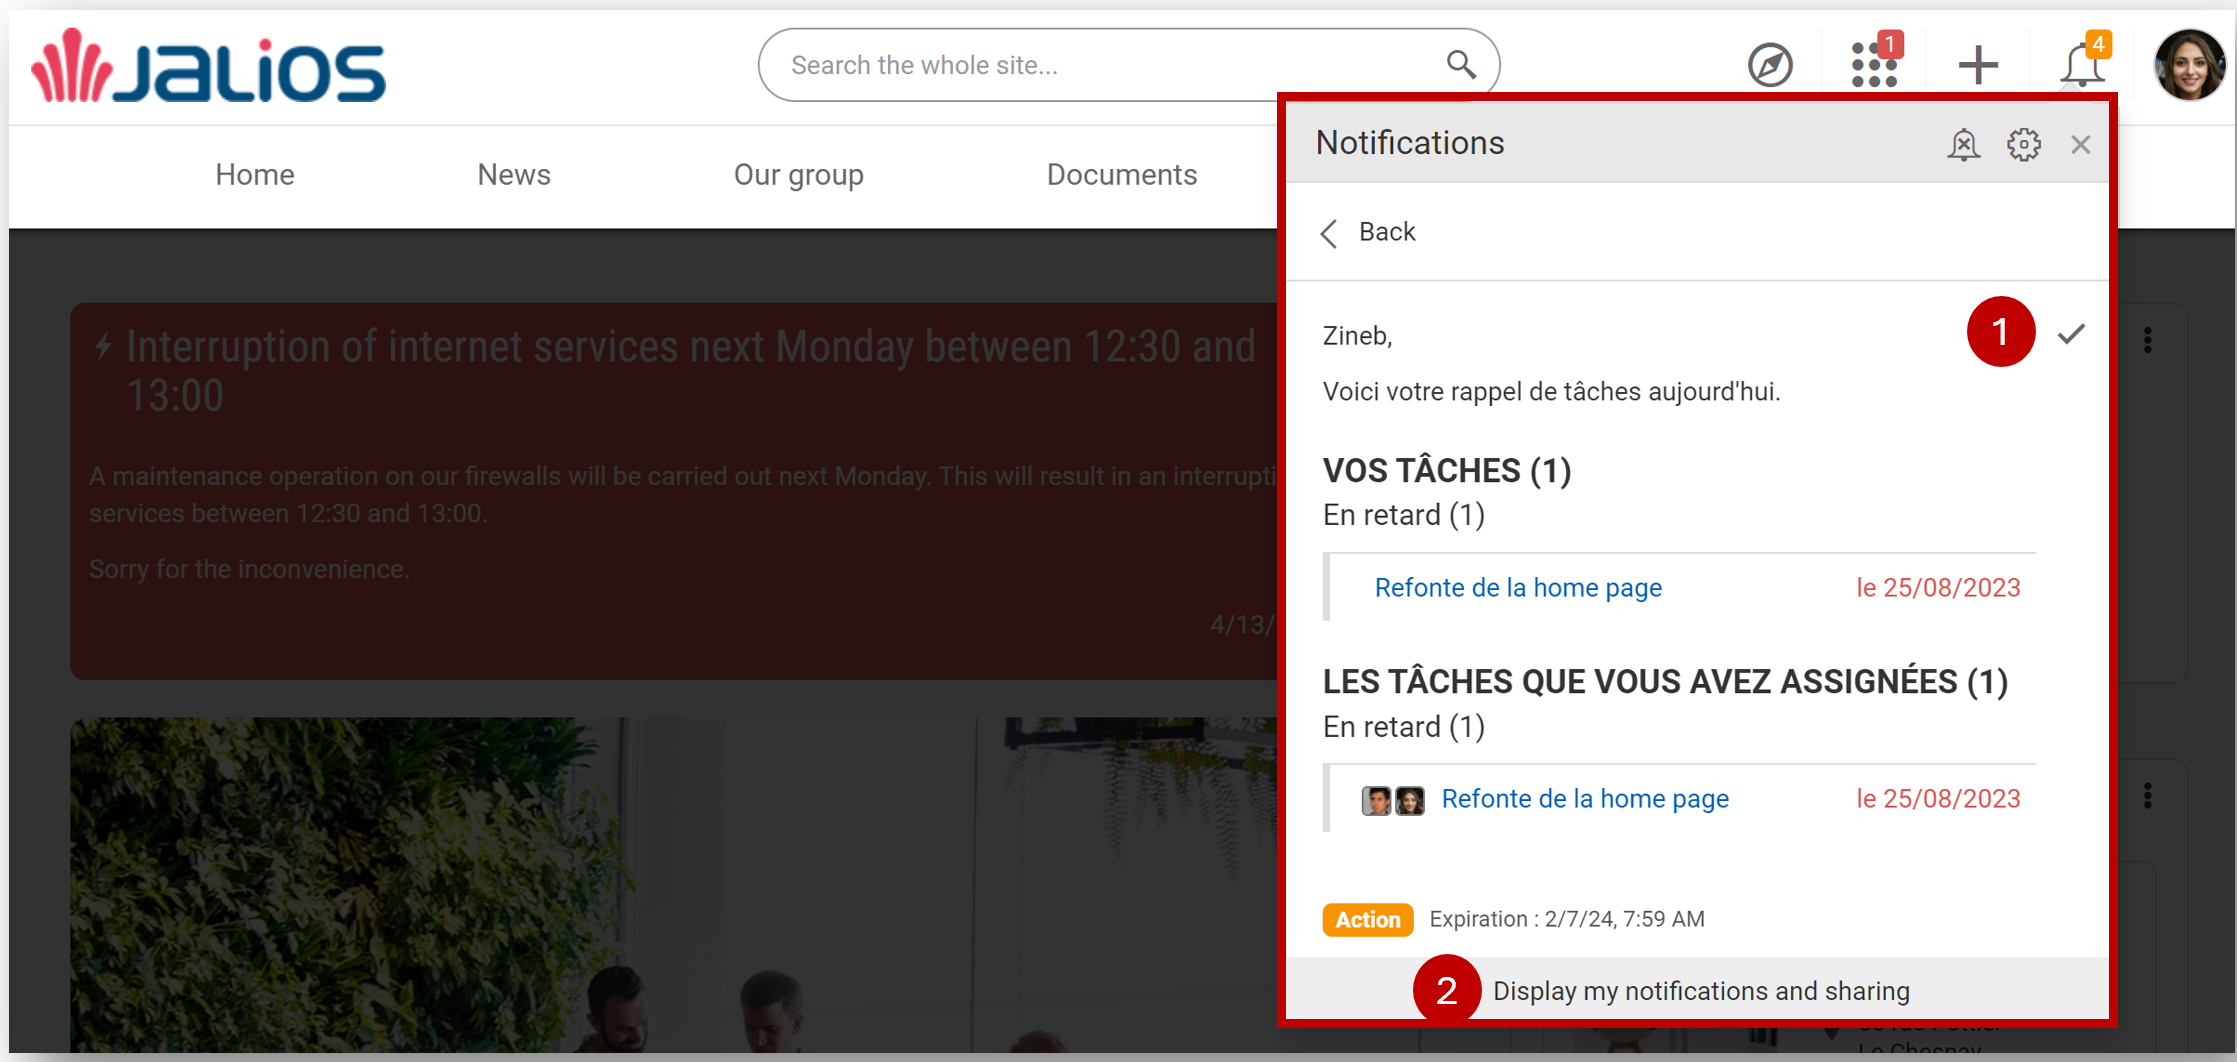Click the VOS TÂCHES (1) heading

click(x=1446, y=470)
